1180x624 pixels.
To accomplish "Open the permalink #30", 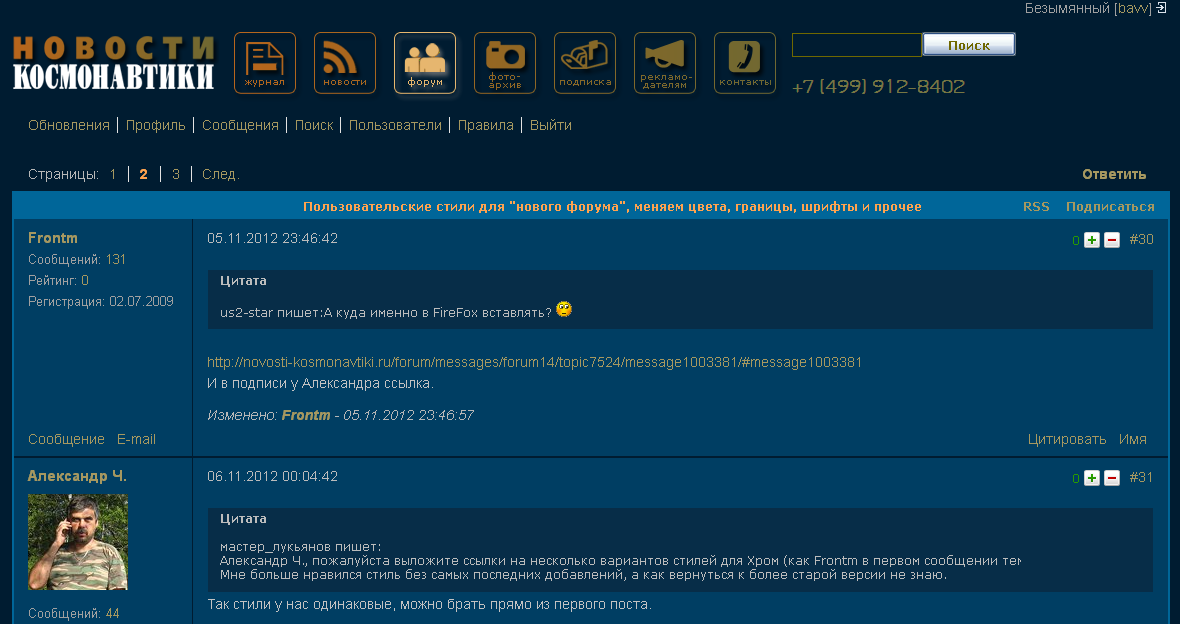I will [x=1142, y=239].
